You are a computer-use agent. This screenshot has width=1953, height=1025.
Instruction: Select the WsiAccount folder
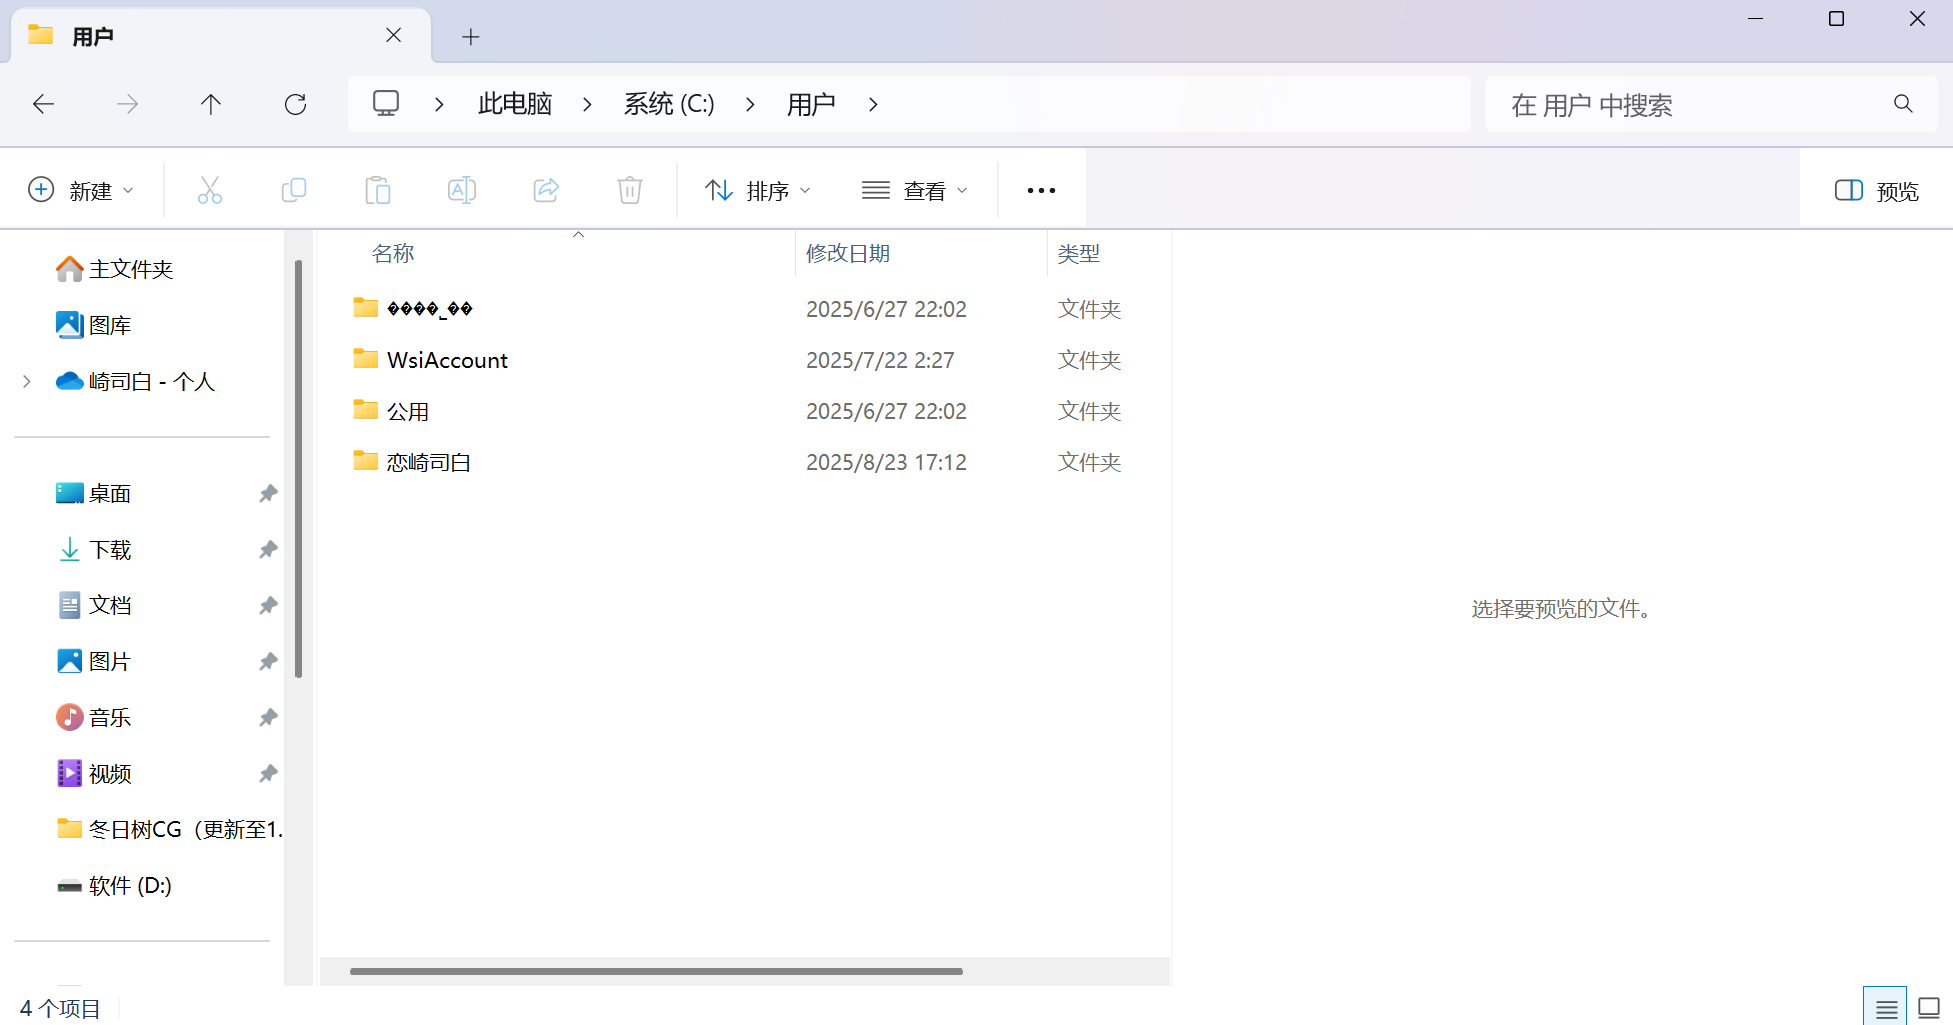(447, 360)
